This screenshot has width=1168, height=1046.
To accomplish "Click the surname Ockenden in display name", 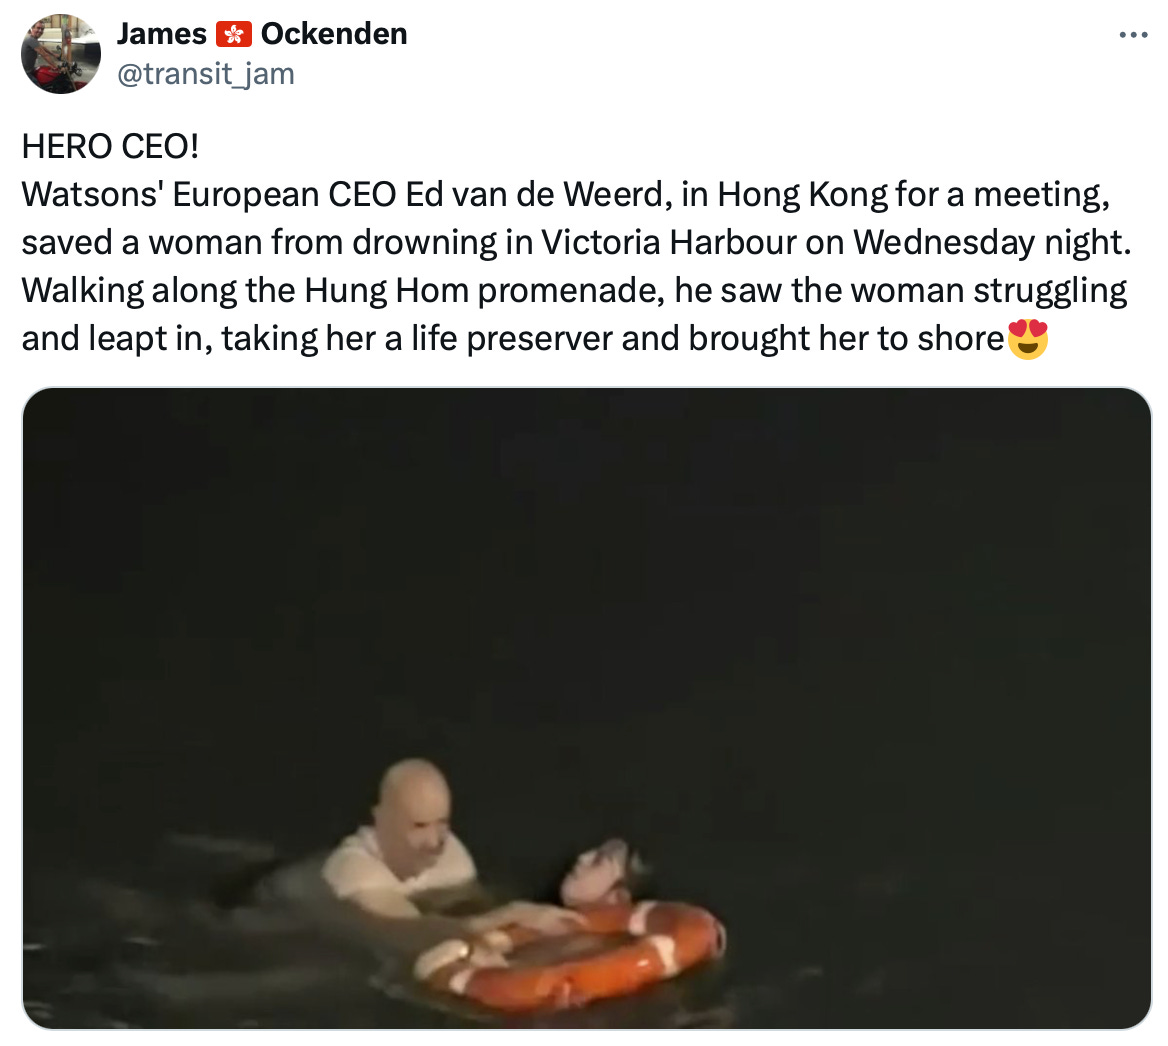I will [x=334, y=34].
